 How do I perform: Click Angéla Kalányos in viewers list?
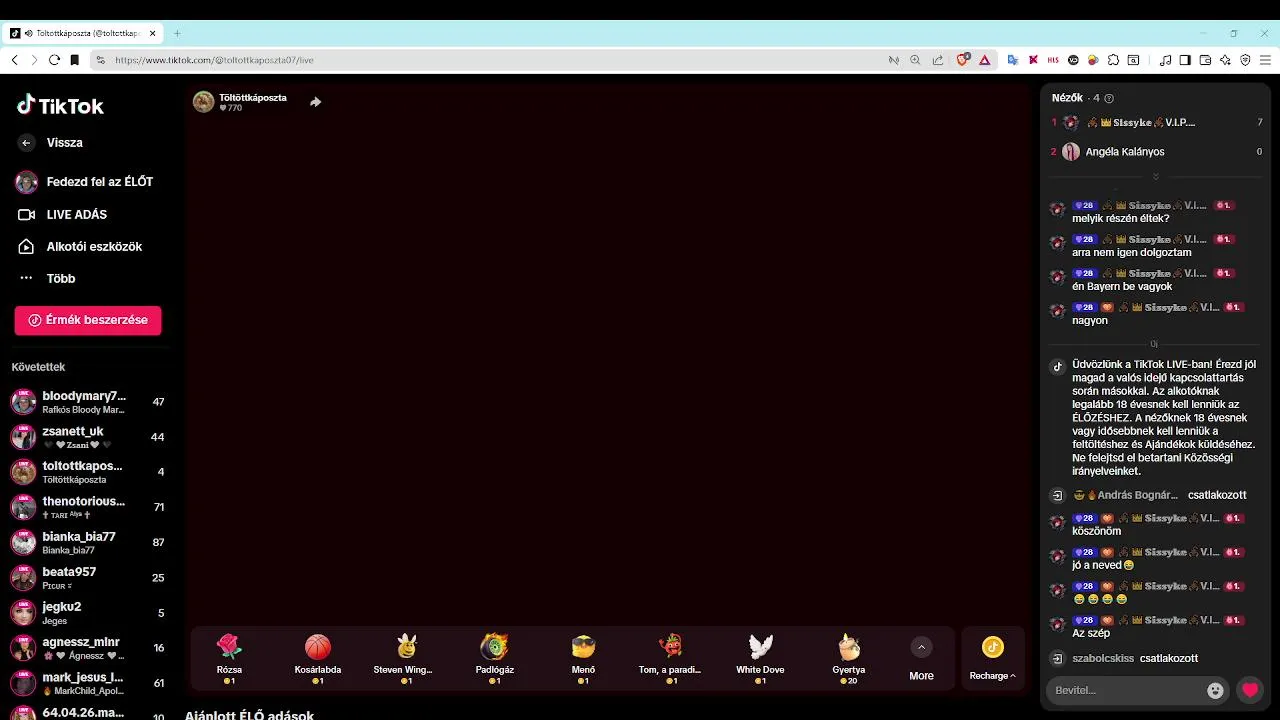pyautogui.click(x=1156, y=152)
